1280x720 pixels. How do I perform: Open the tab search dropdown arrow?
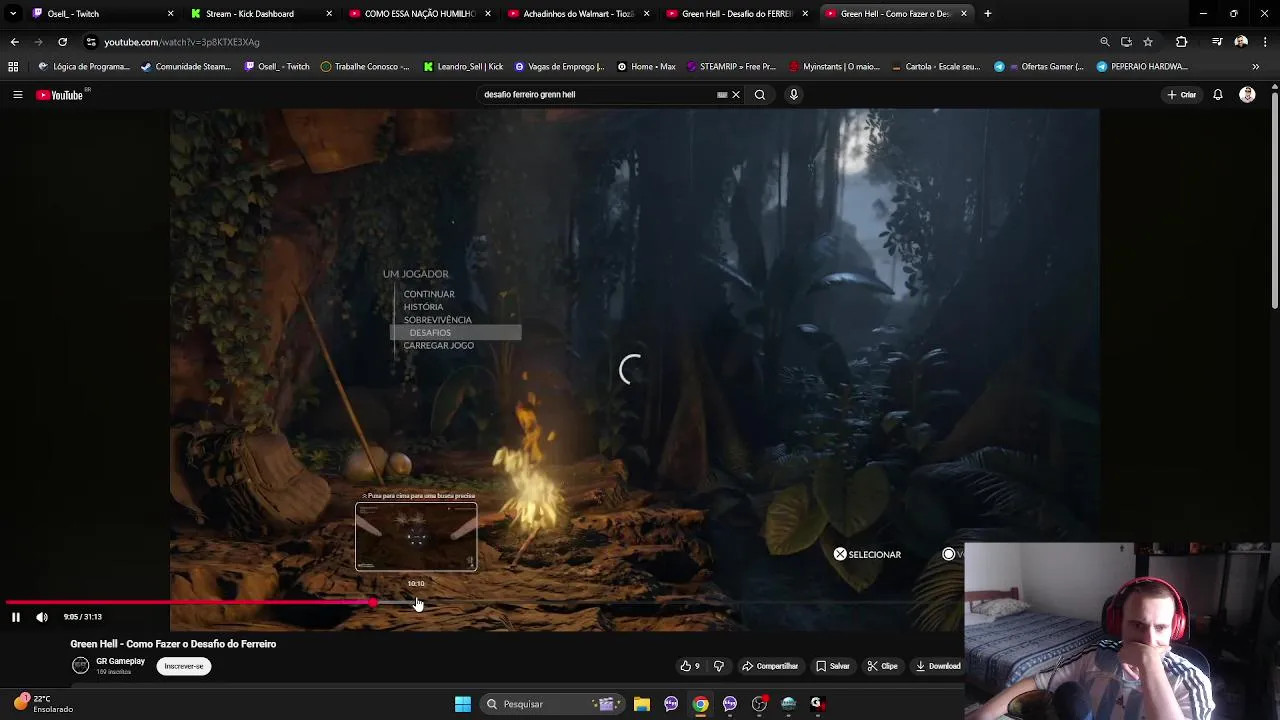coord(12,14)
